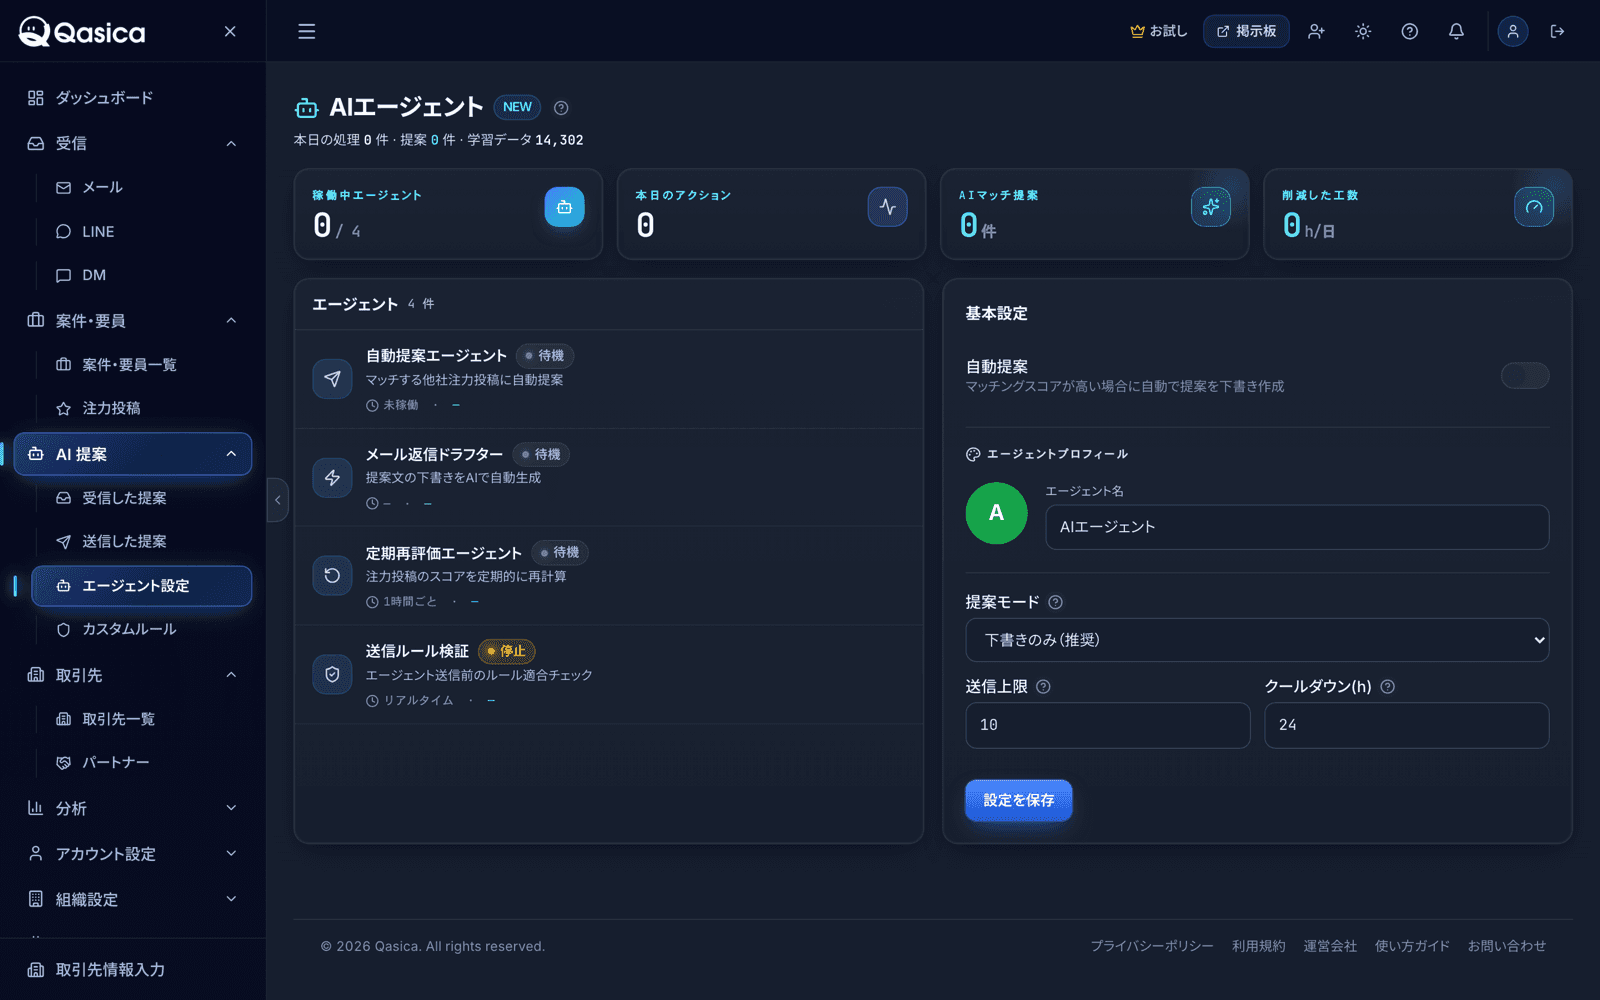The width and height of the screenshot is (1600, 1000).
Task: Open パートナー
Action: pyautogui.click(x=141, y=762)
